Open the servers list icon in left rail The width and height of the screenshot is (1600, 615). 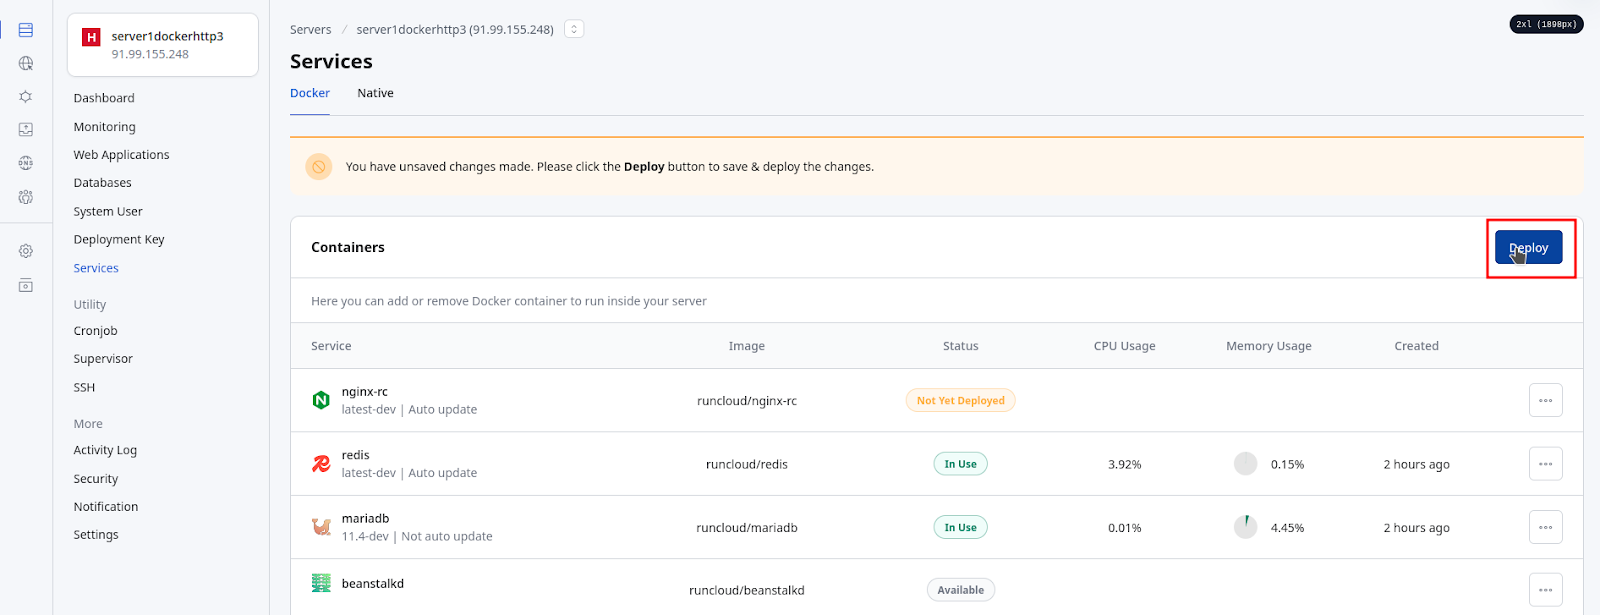(26, 30)
